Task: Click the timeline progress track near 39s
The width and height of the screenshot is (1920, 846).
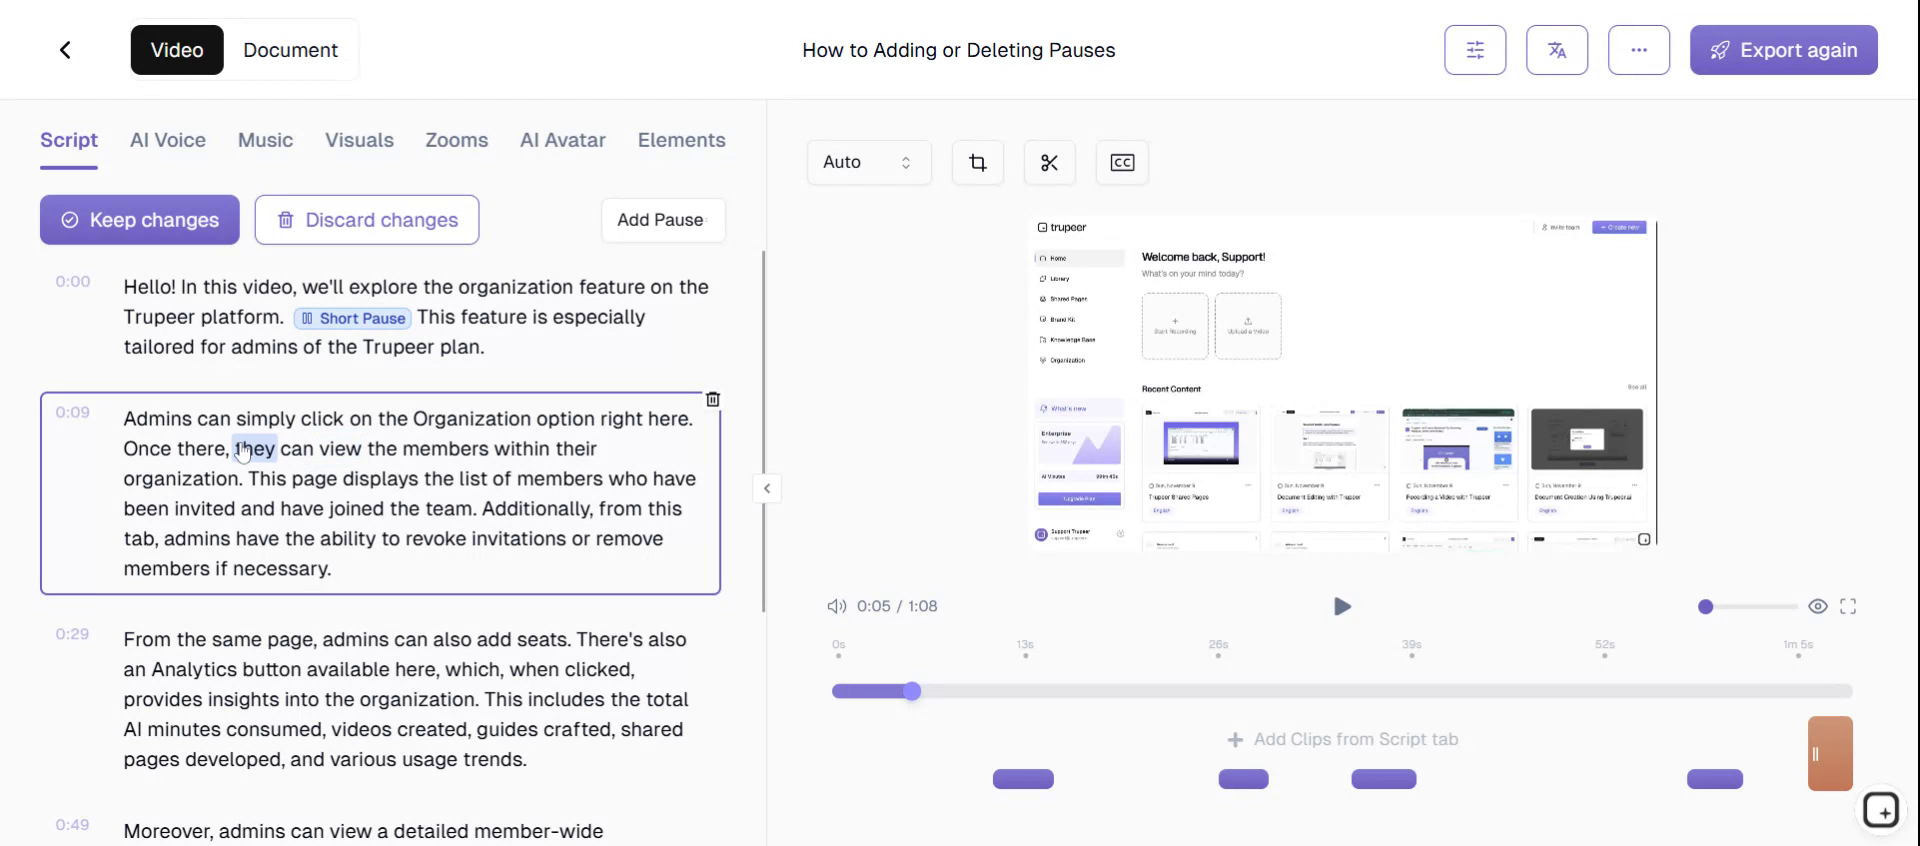Action: [x=1411, y=691]
